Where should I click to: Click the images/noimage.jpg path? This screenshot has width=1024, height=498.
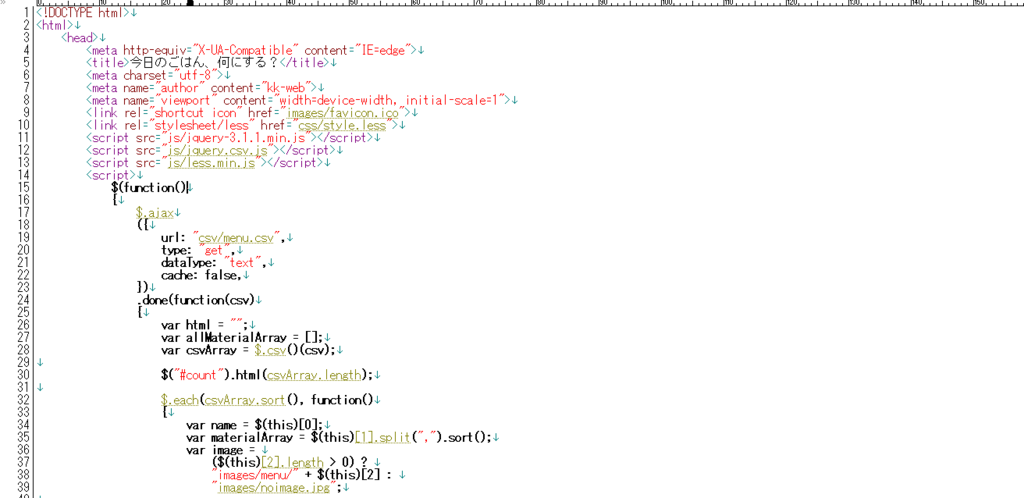point(274,487)
